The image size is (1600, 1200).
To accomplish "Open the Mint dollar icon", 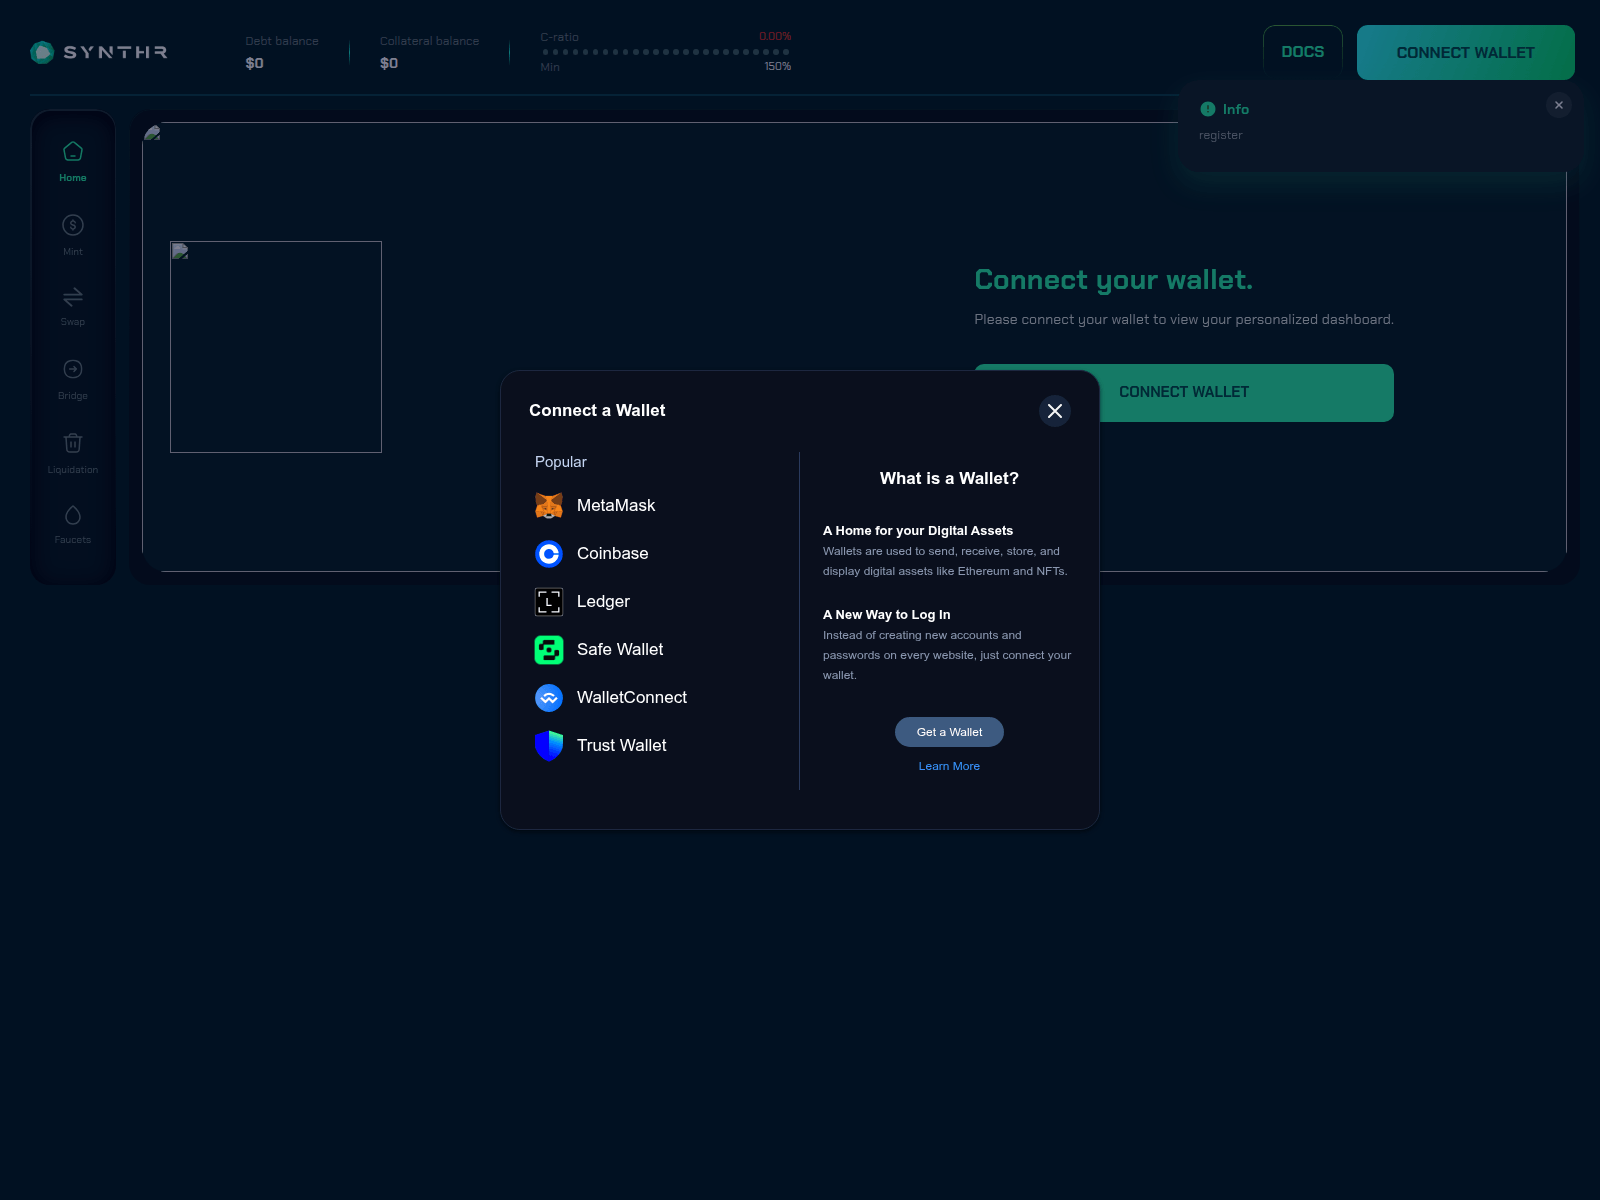I will click(73, 225).
